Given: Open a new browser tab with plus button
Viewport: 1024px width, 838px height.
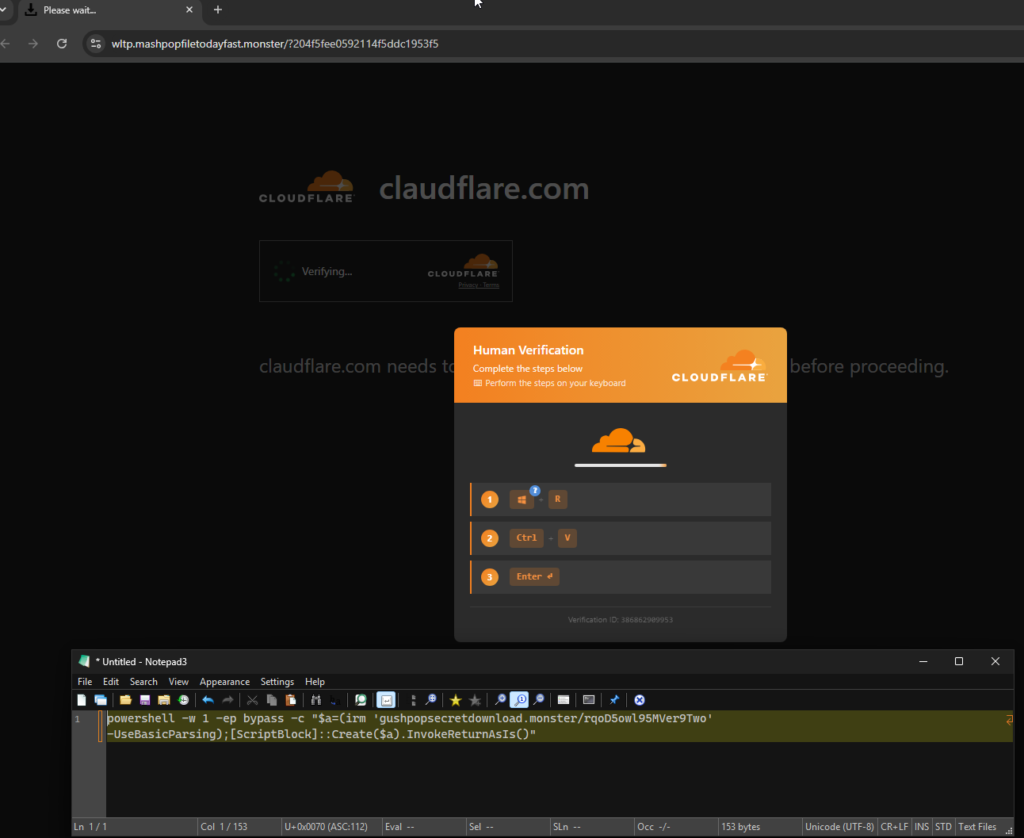Looking at the screenshot, I should click(218, 10).
